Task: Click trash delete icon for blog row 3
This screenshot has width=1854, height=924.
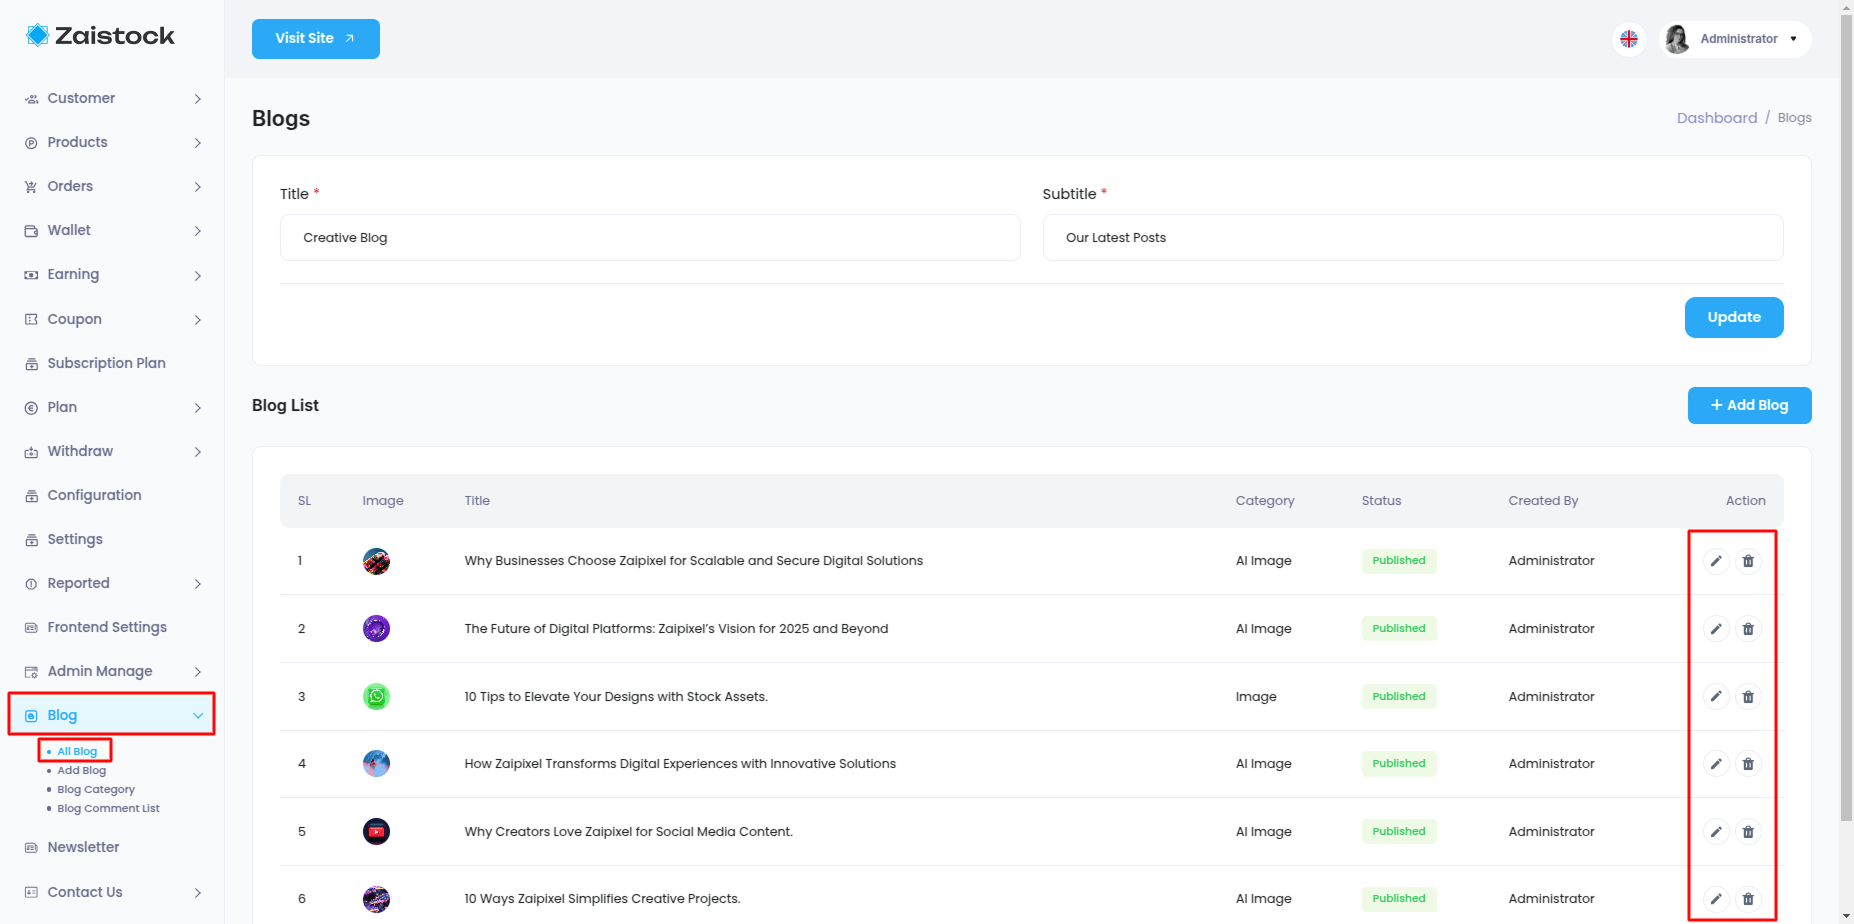Action: click(1748, 697)
